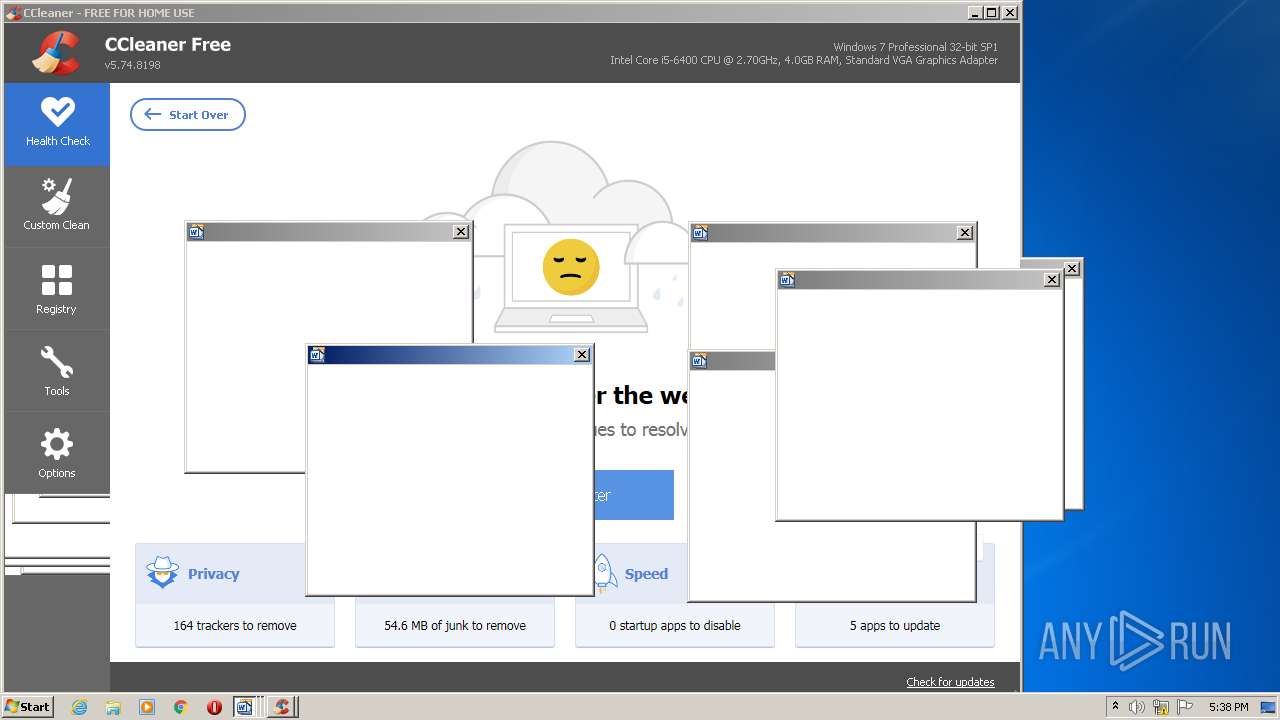Click Word icon in blue-titled blank window
The width and height of the screenshot is (1280, 720).
pyautogui.click(x=317, y=355)
